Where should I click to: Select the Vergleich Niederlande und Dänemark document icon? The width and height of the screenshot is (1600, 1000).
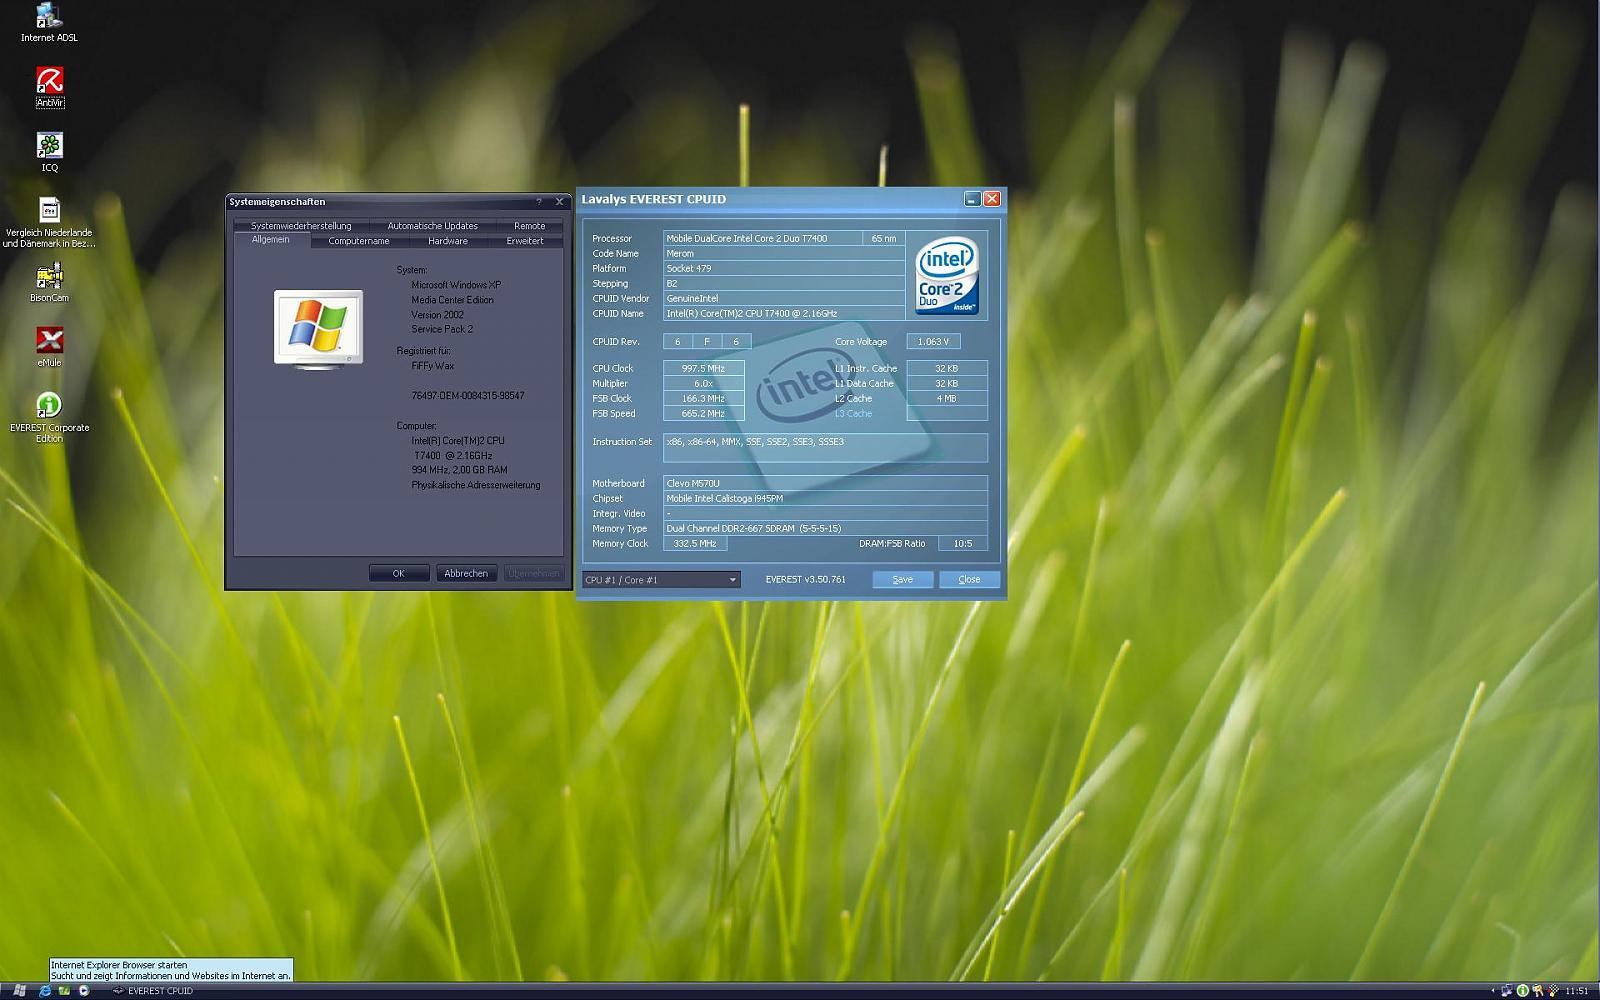coord(49,222)
